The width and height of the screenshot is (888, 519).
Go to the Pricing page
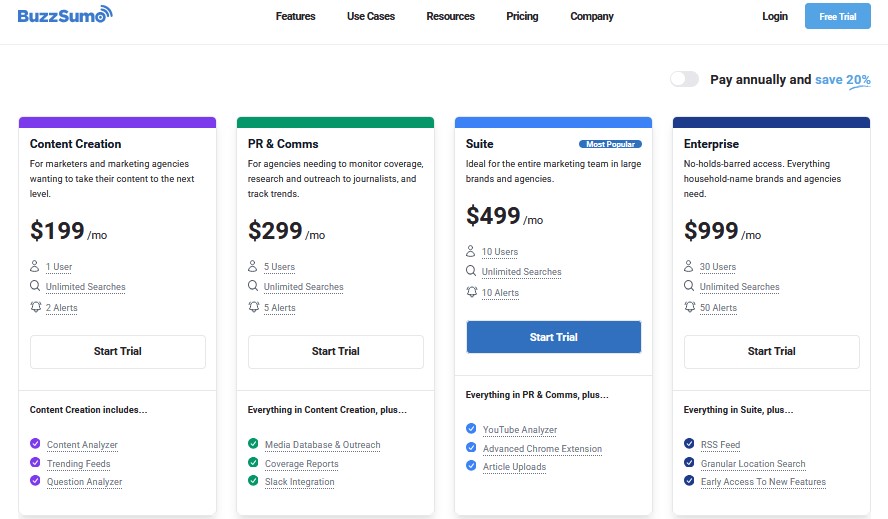(522, 17)
